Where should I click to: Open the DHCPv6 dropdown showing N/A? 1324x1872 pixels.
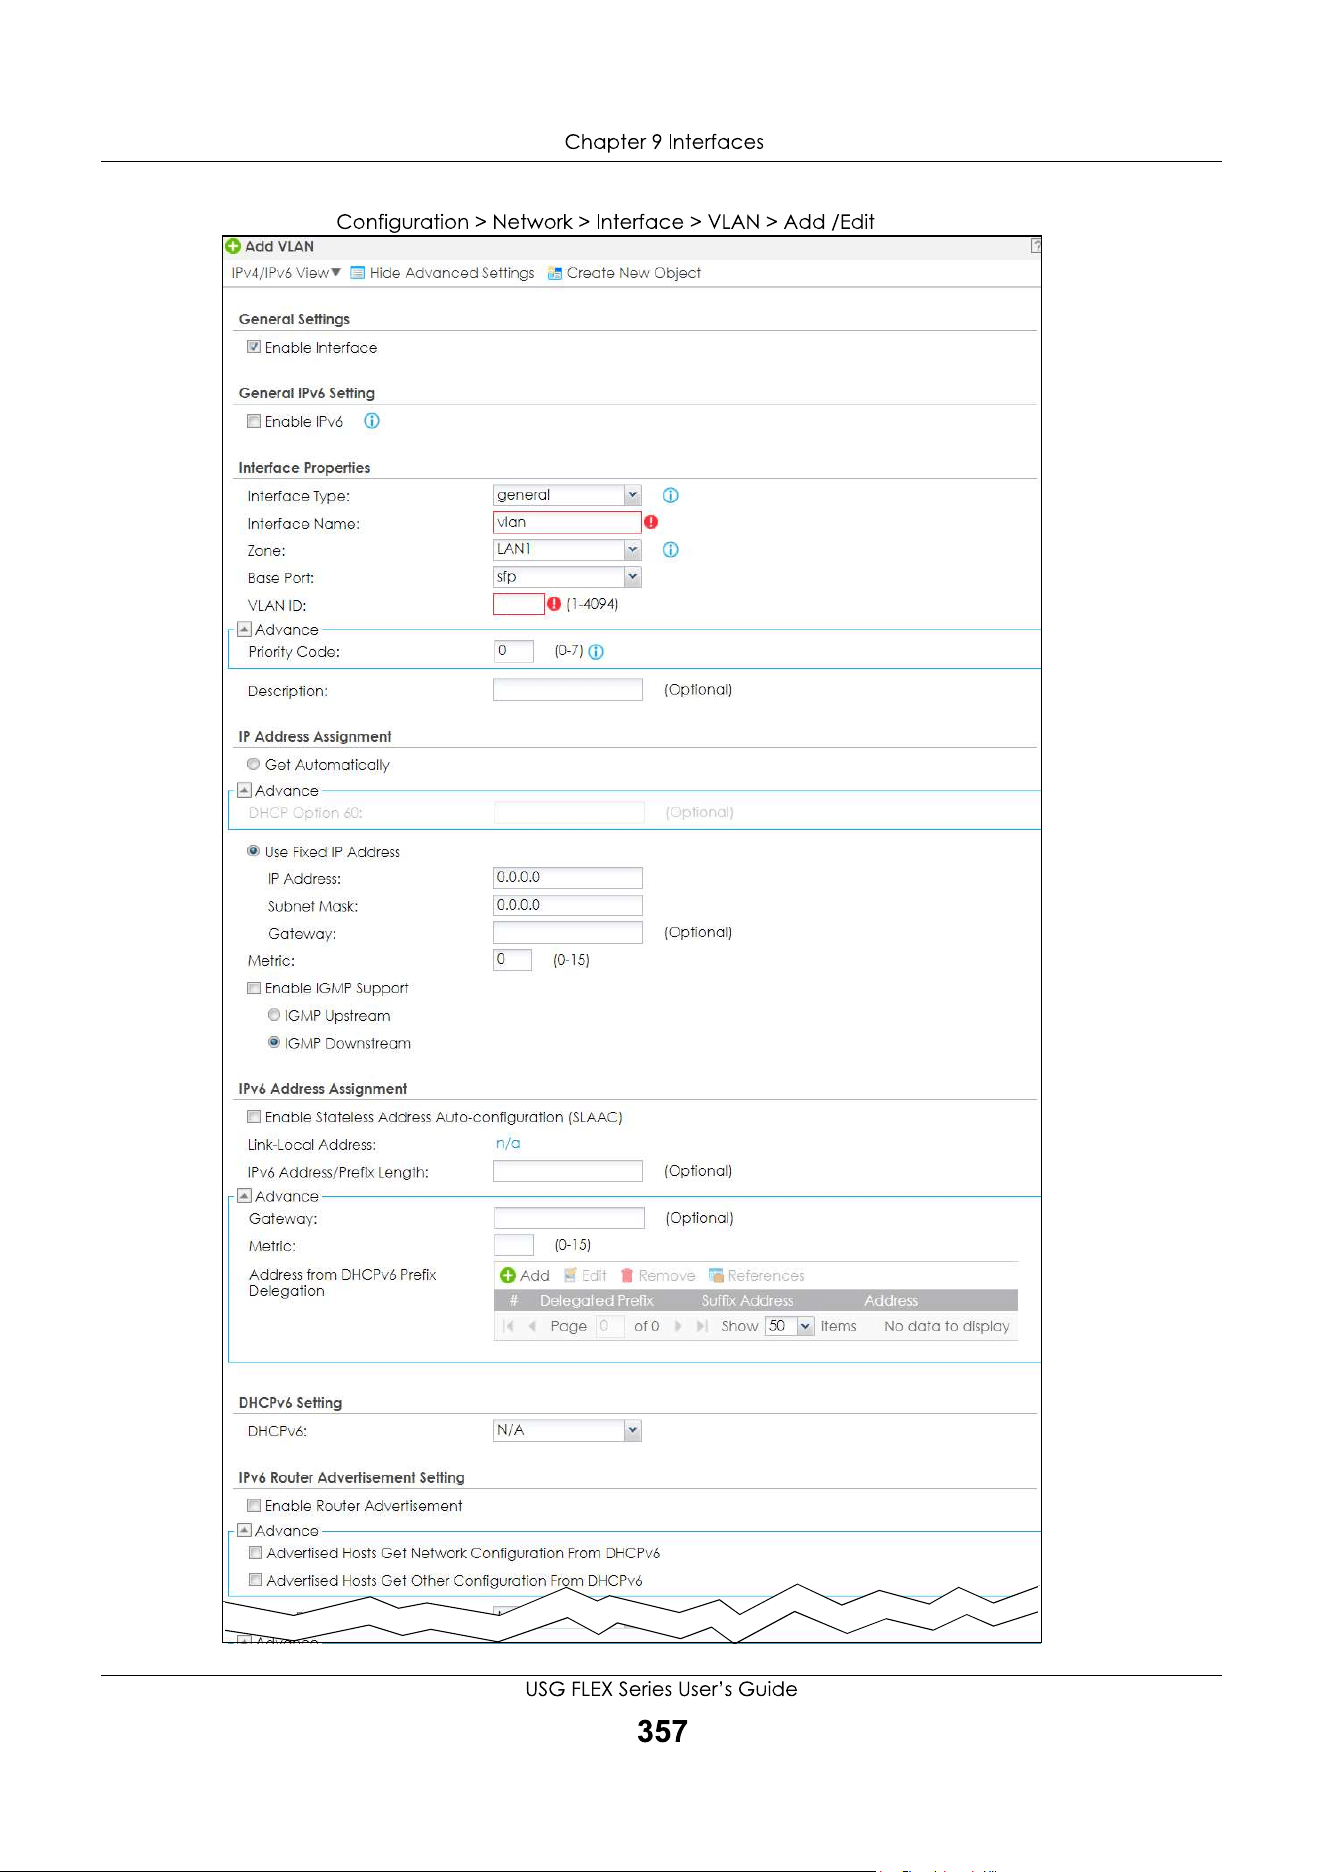point(567,1430)
